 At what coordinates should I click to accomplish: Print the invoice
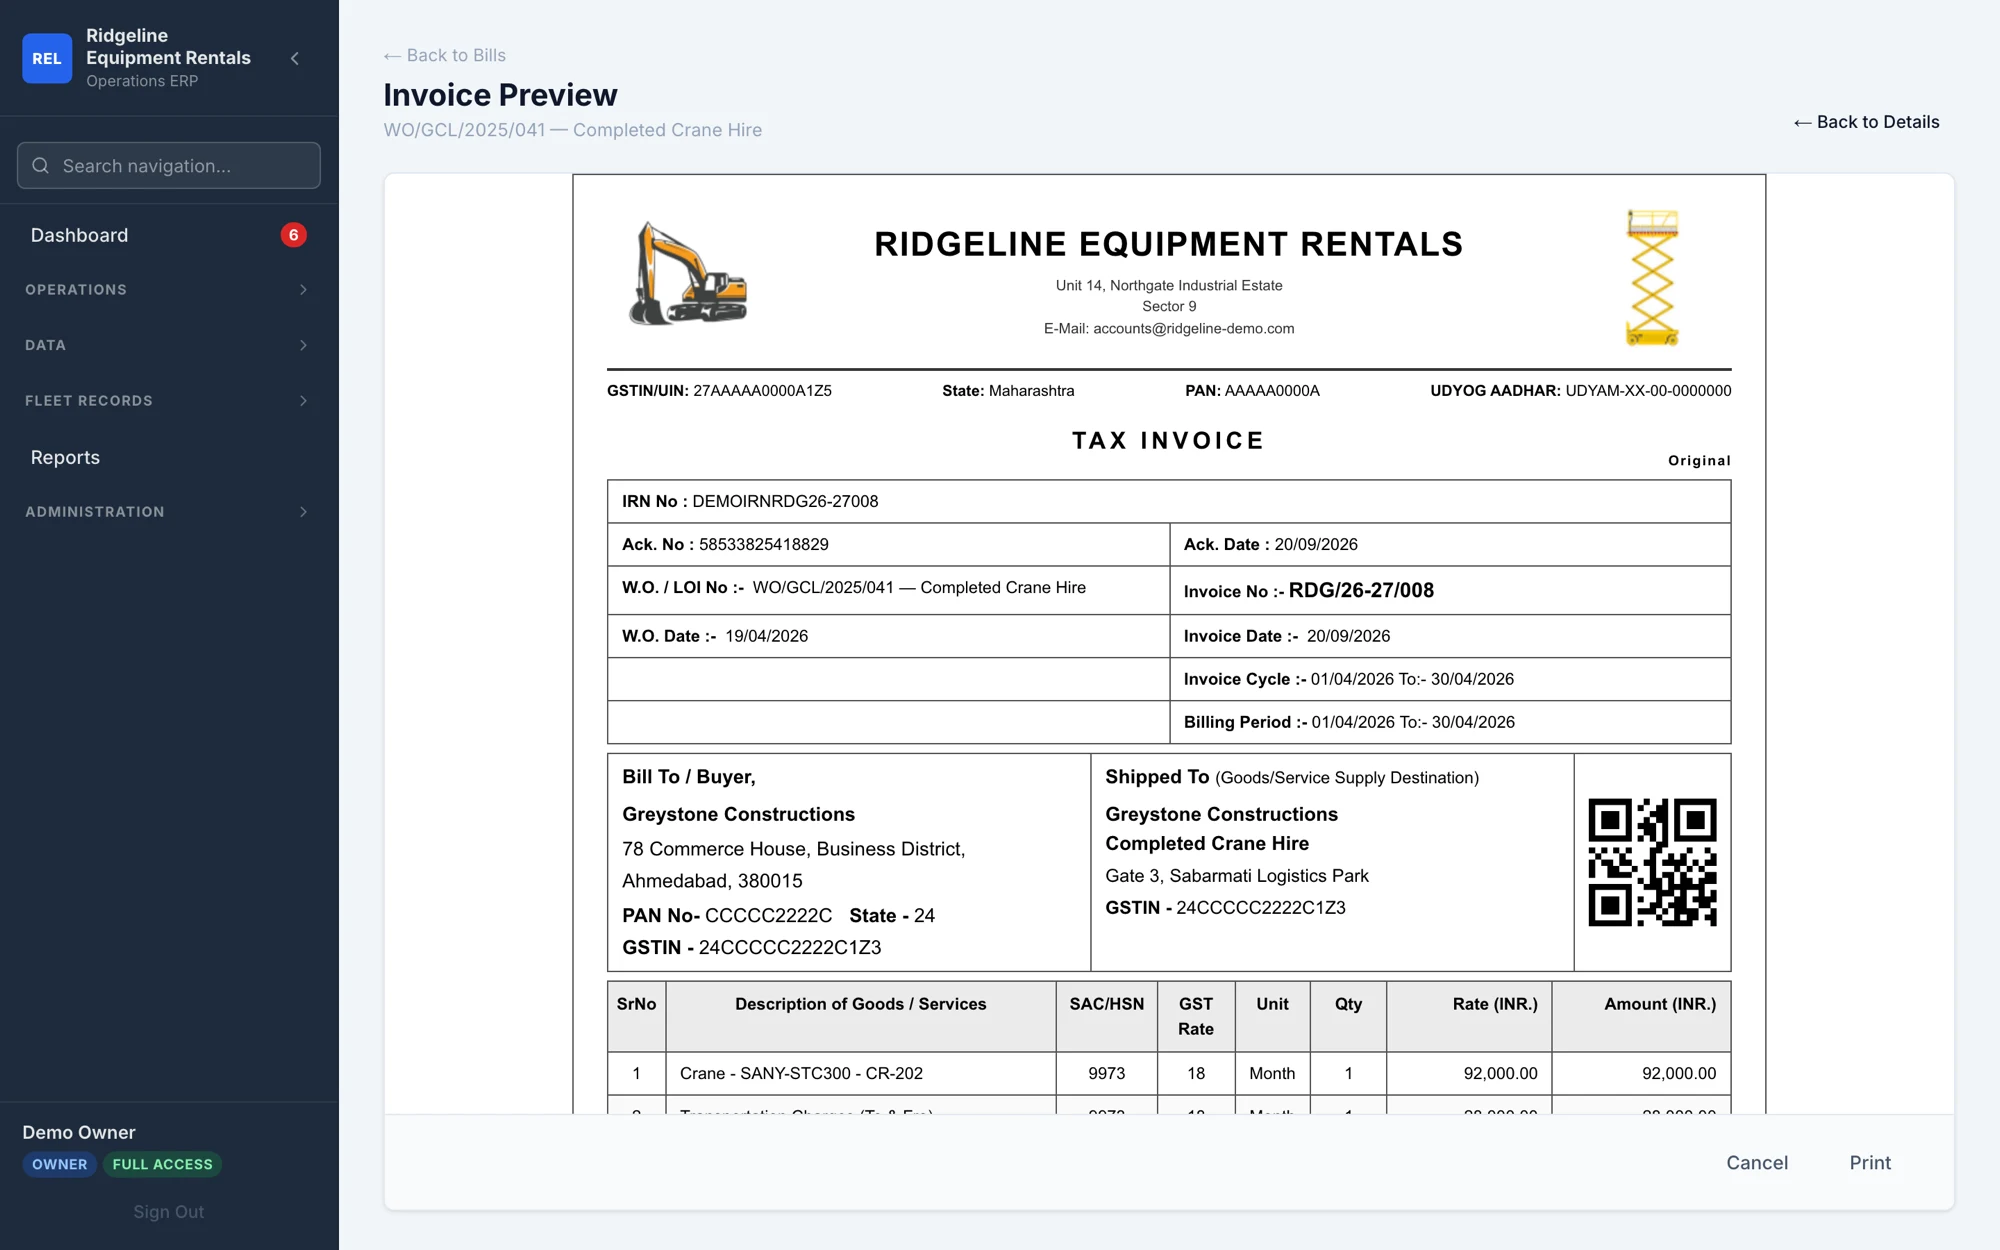click(x=1870, y=1163)
